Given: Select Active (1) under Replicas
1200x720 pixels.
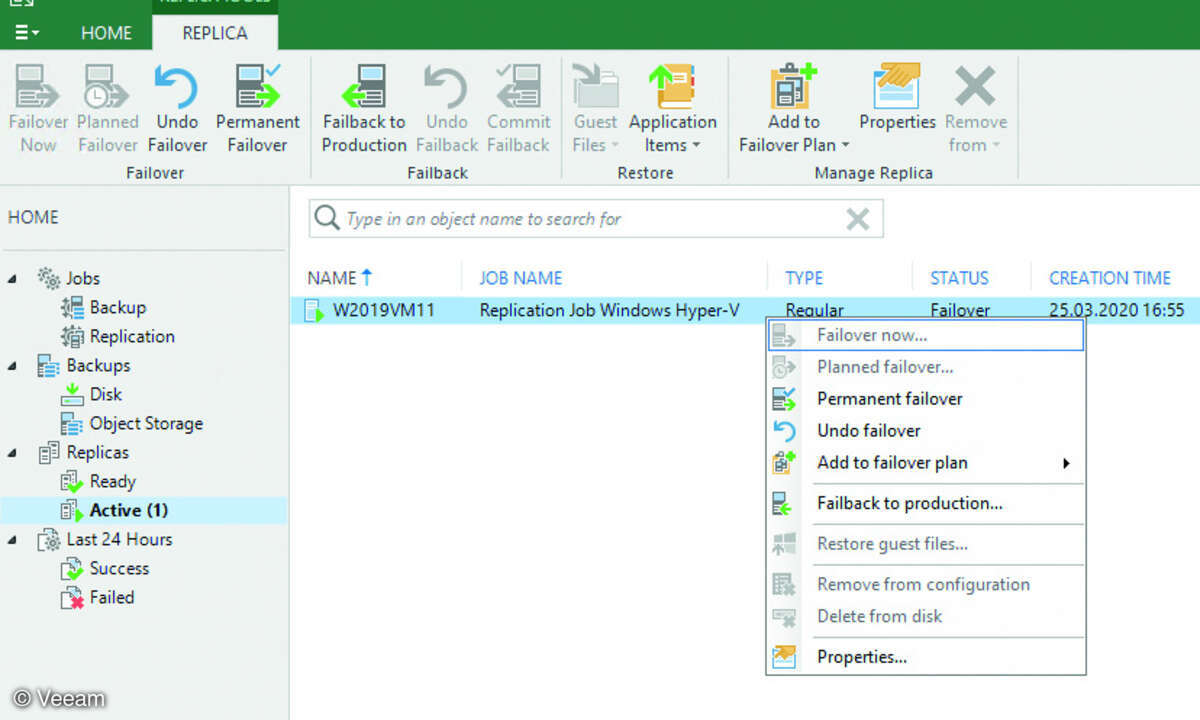Looking at the screenshot, I should tap(128, 510).
